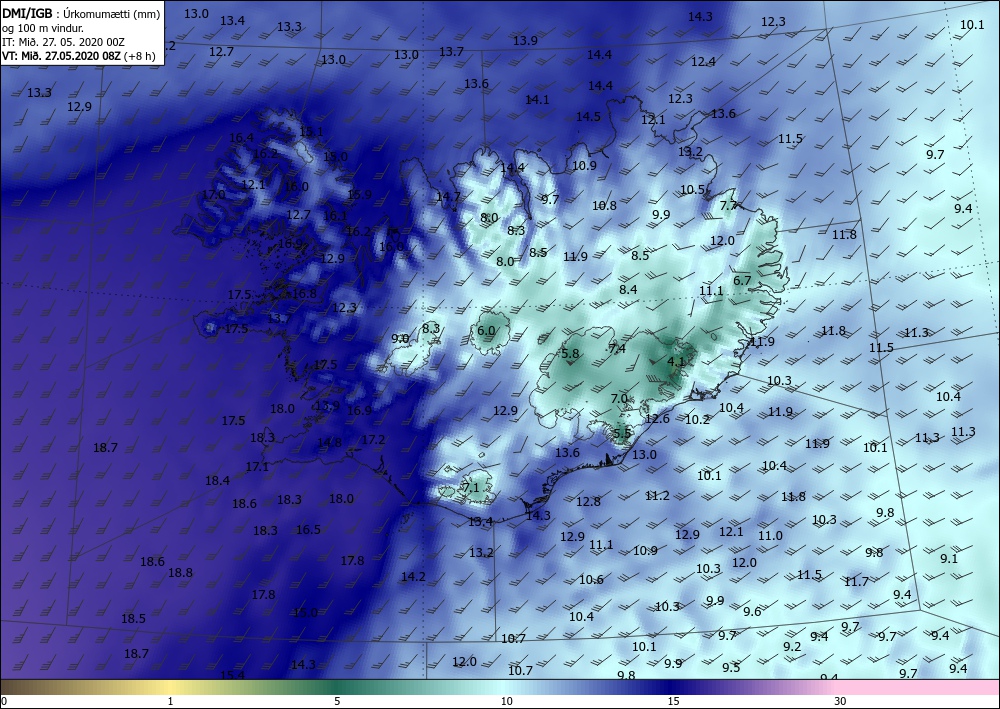Select the 11.7 value in the southeast ocean
The width and height of the screenshot is (1000, 709).
coord(856,581)
